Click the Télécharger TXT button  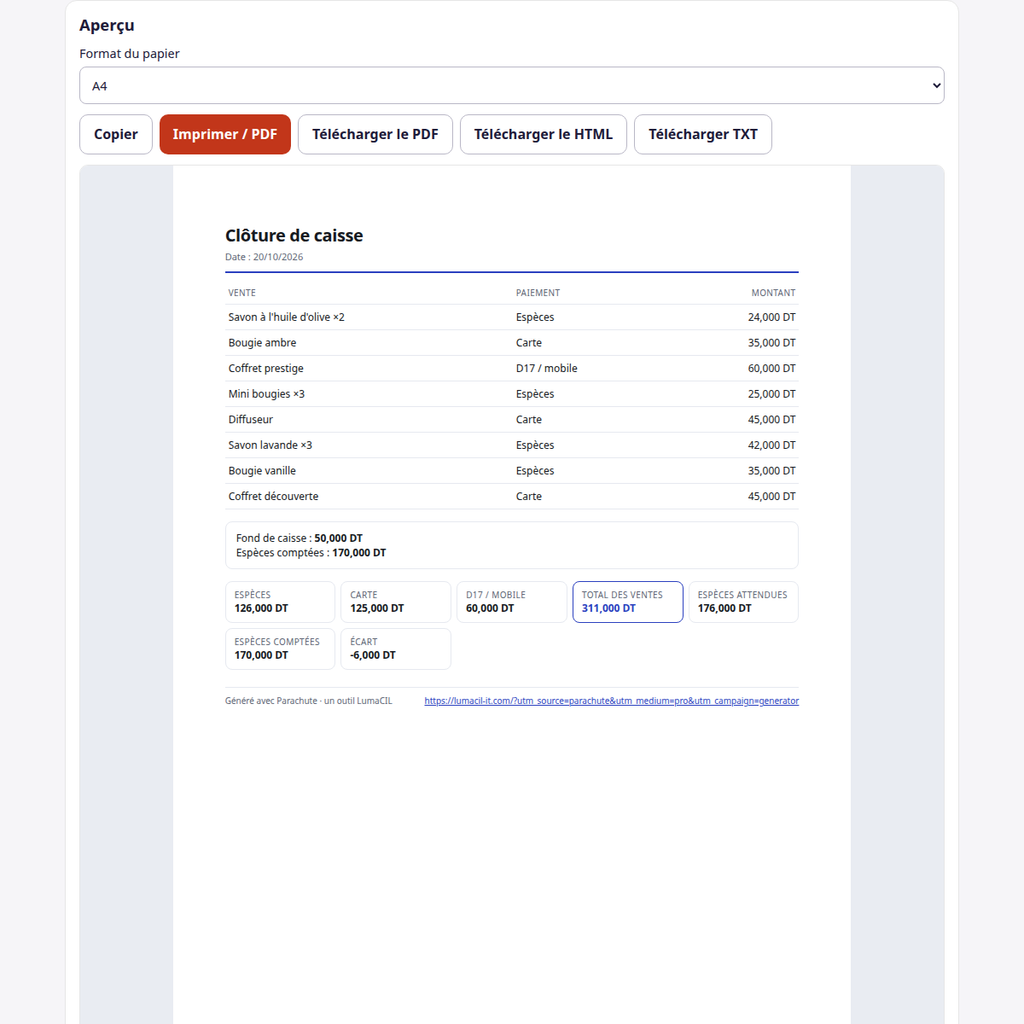[703, 135]
